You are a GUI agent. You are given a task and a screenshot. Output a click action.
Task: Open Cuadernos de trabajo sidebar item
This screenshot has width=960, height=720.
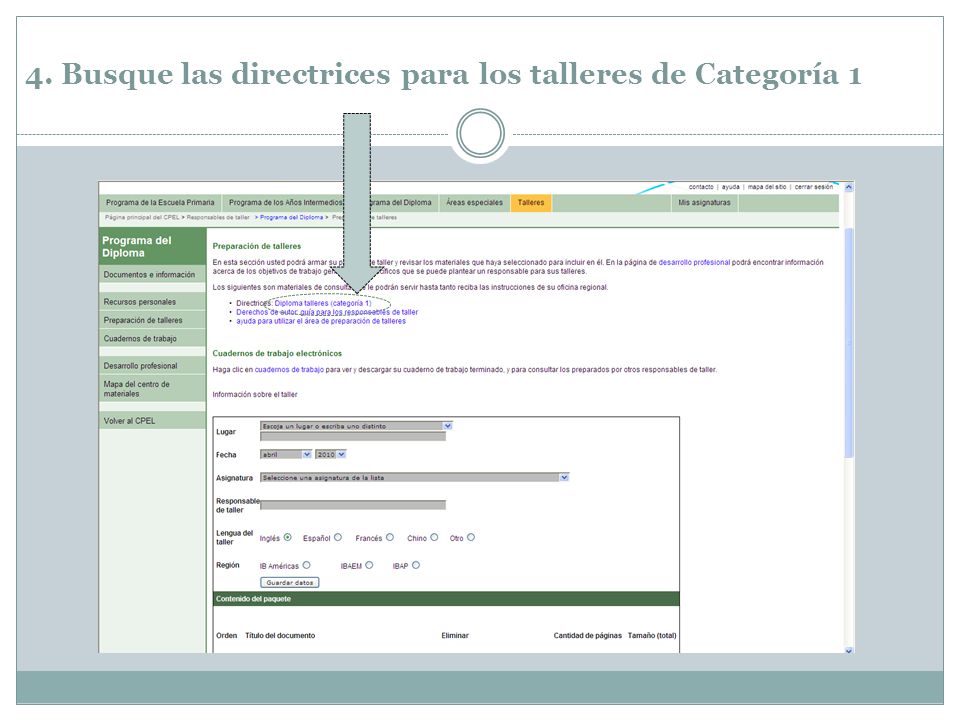(152, 338)
